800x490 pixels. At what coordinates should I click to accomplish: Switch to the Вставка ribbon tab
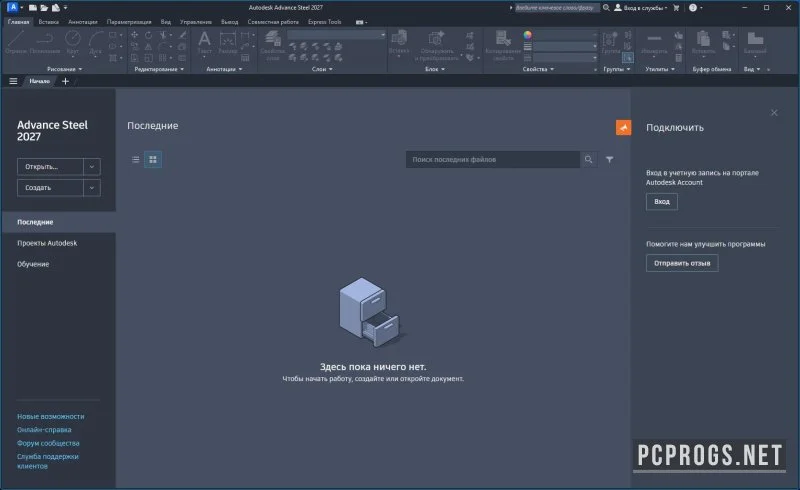[x=48, y=22]
